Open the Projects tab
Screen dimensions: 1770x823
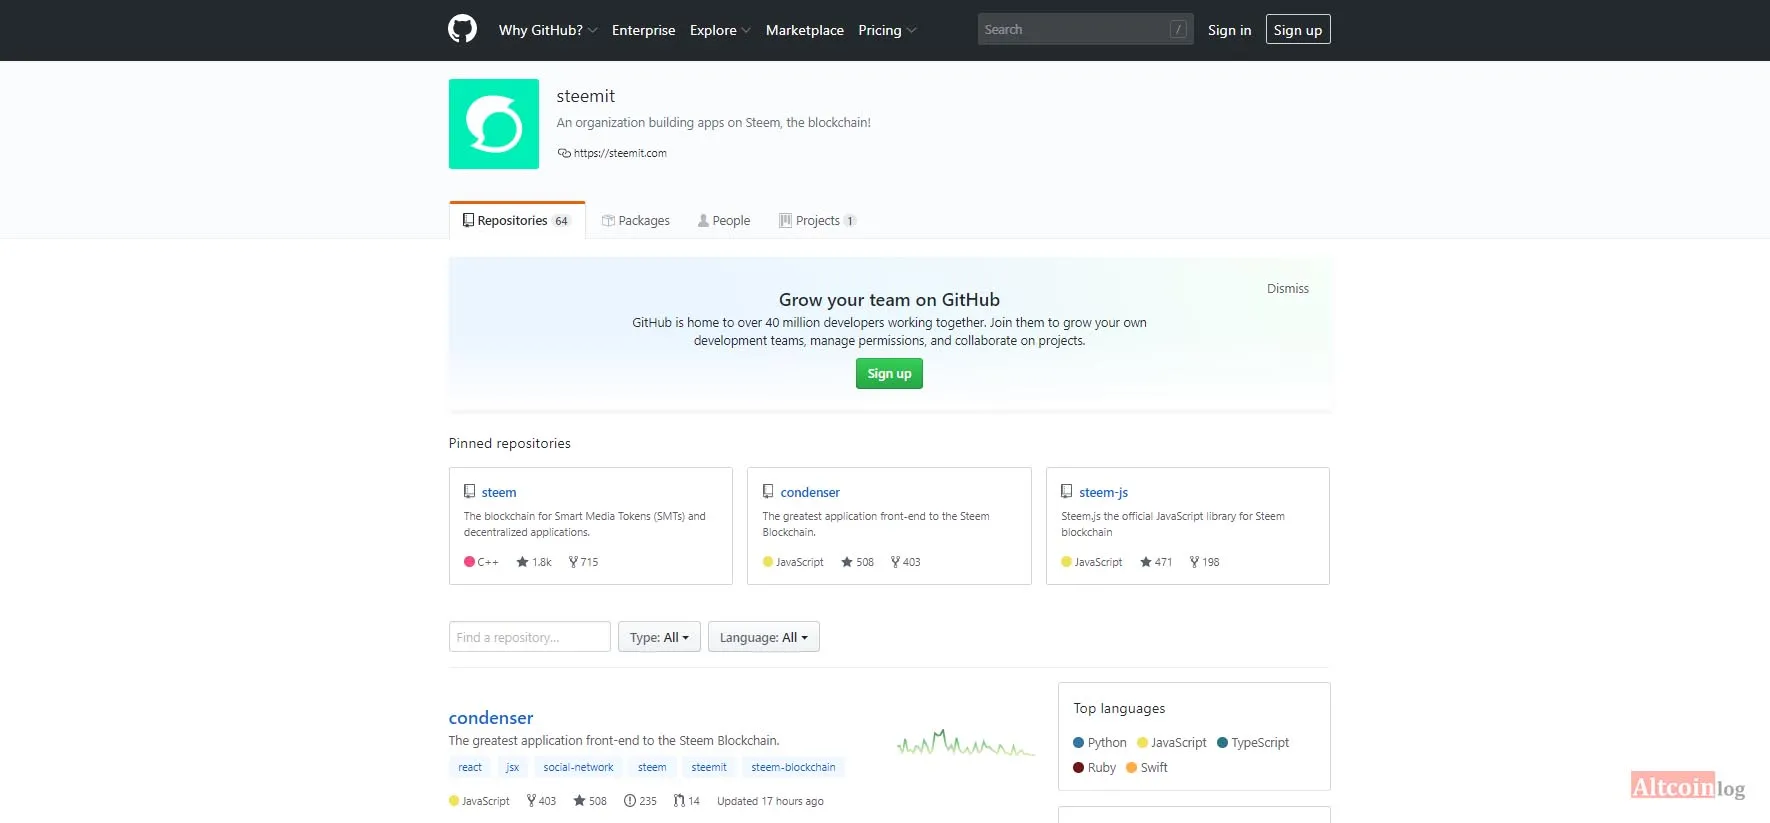818,220
